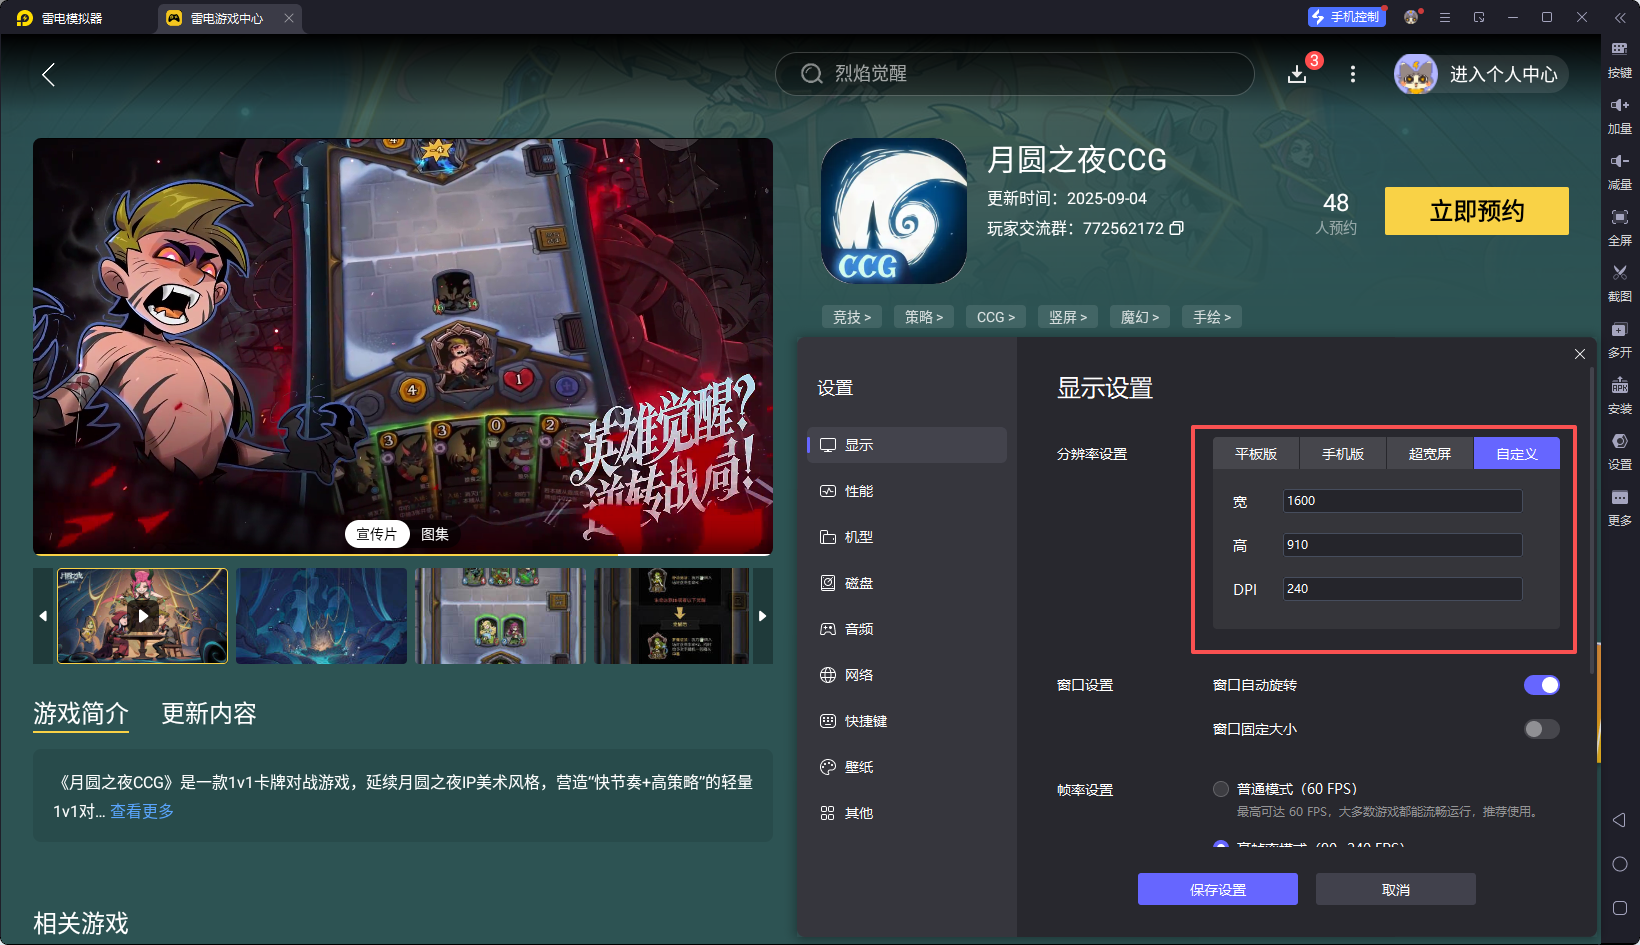This screenshot has width=1640, height=945.
Task: Click the Android back triangle button
Action: [1620, 820]
